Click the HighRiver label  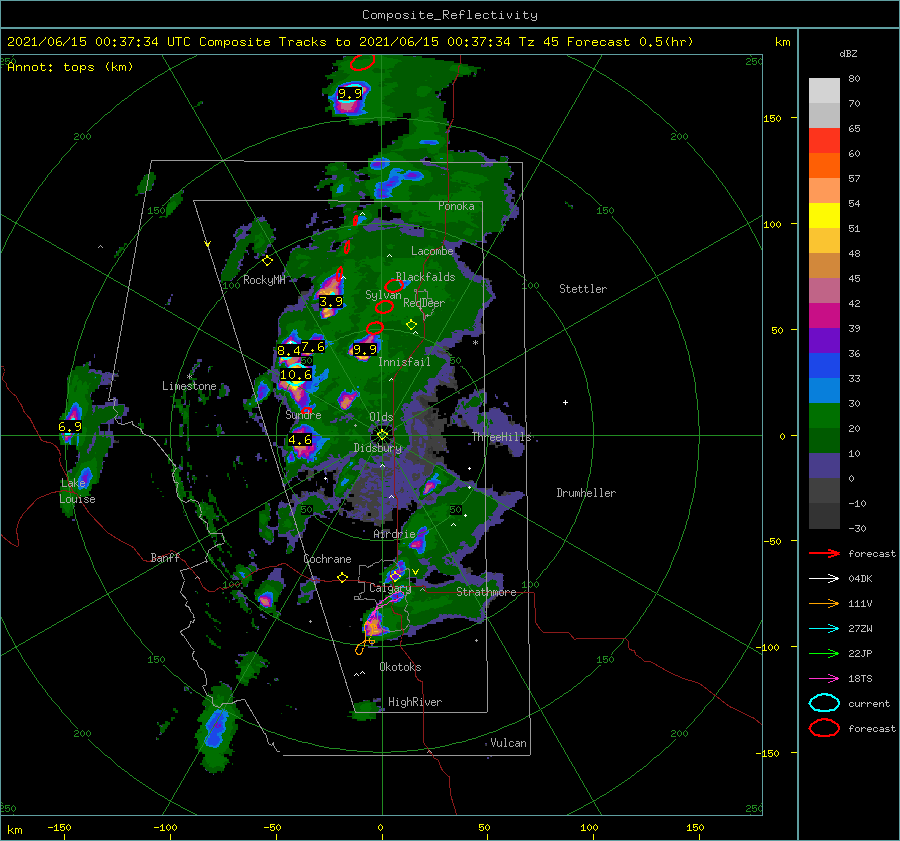[415, 702]
